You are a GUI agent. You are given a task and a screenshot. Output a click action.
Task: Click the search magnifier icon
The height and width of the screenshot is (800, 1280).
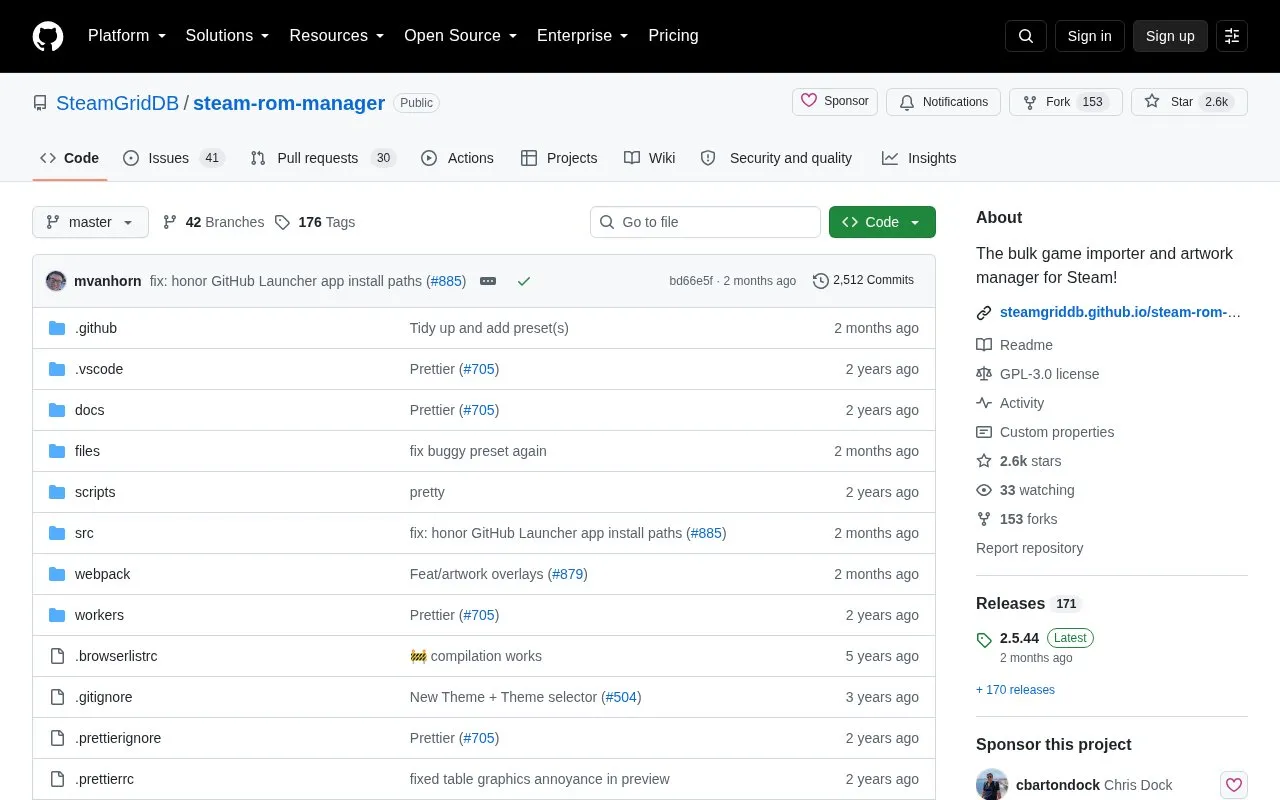(x=1026, y=36)
